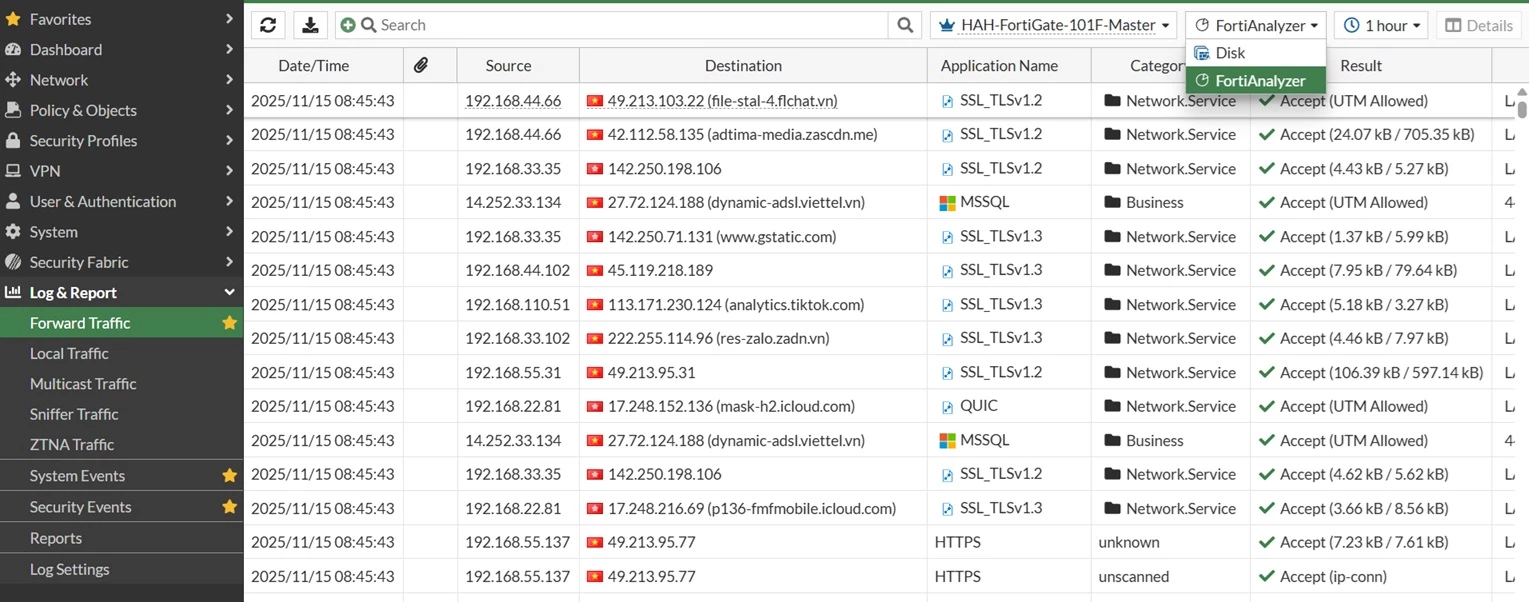Click the search magnifier button
This screenshot has height=602, width=1529.
pos(905,25)
